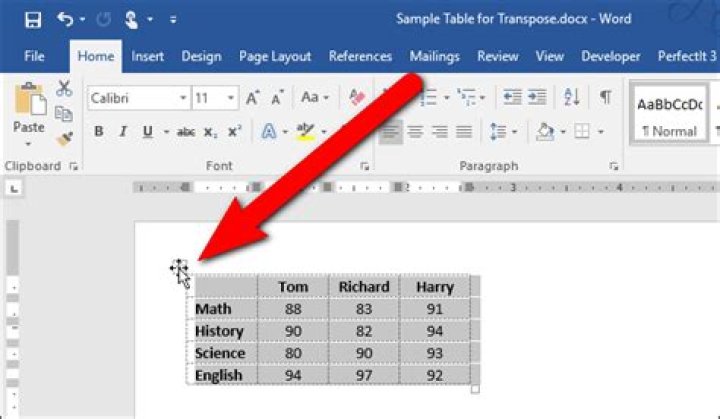Toggle Bold formatting
This screenshot has width=720, height=419.
(99, 132)
